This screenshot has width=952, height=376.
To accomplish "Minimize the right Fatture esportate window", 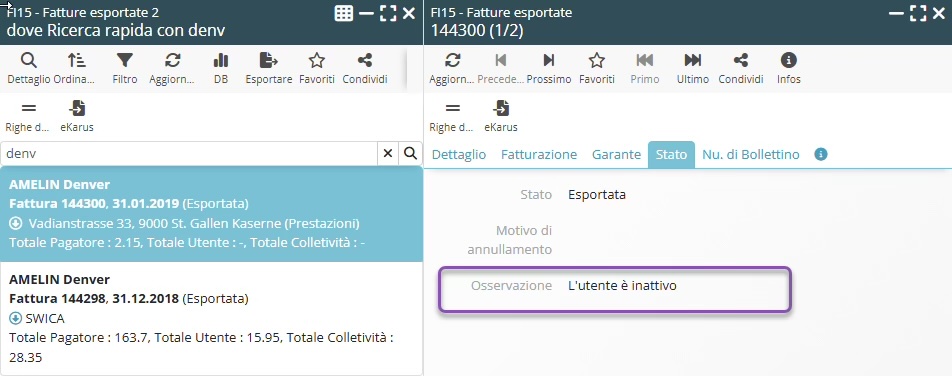I will [x=896, y=13].
